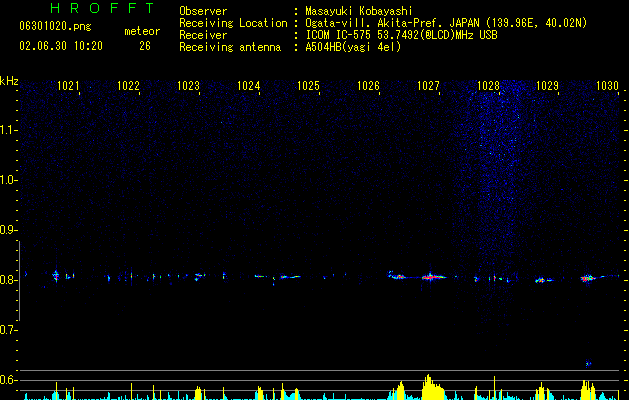Viewport: 629px width, 400px height.
Task: Click the meteor count 26
Action: coord(145,46)
